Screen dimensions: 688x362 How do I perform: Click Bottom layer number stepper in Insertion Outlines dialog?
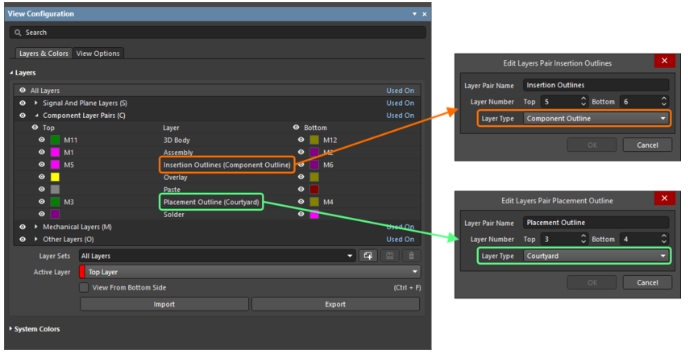coord(664,101)
